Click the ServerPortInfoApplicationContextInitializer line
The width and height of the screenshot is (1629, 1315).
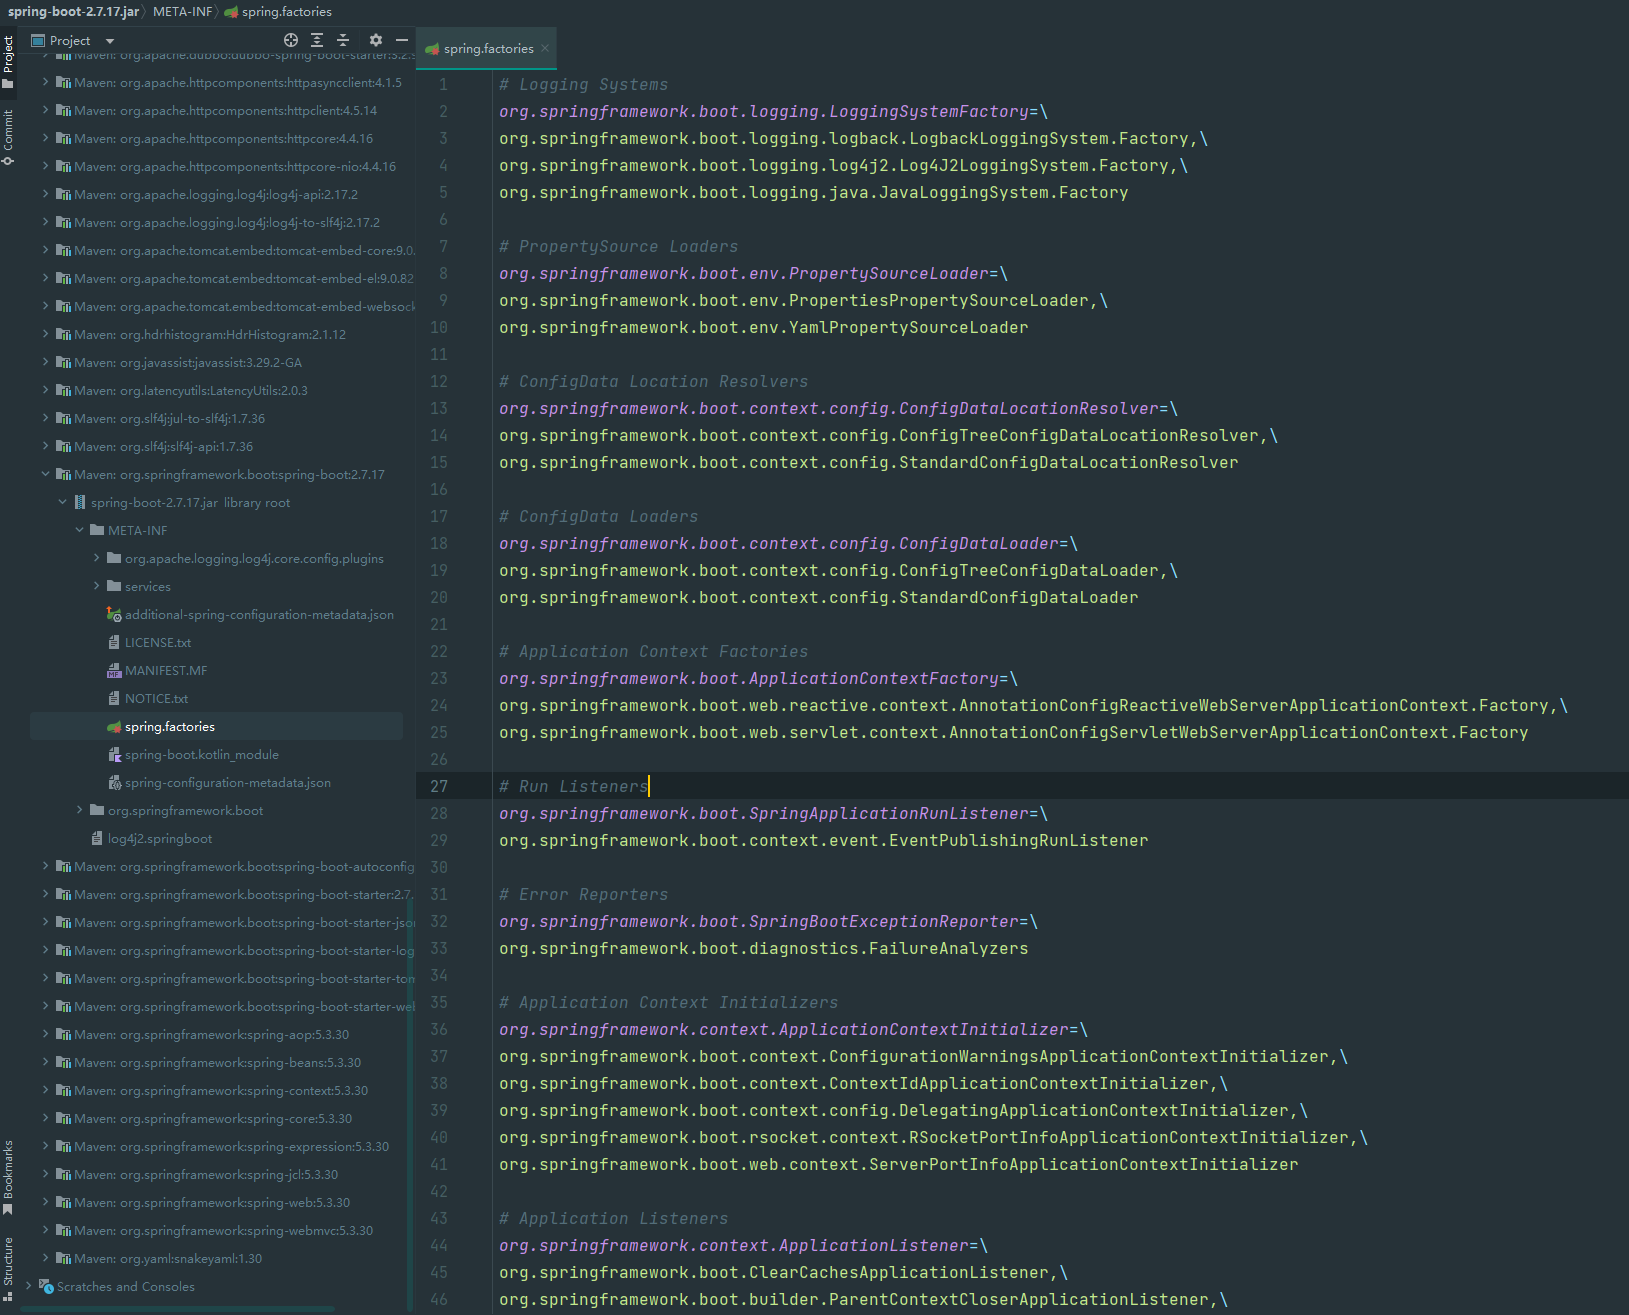pyautogui.click(x=899, y=1164)
